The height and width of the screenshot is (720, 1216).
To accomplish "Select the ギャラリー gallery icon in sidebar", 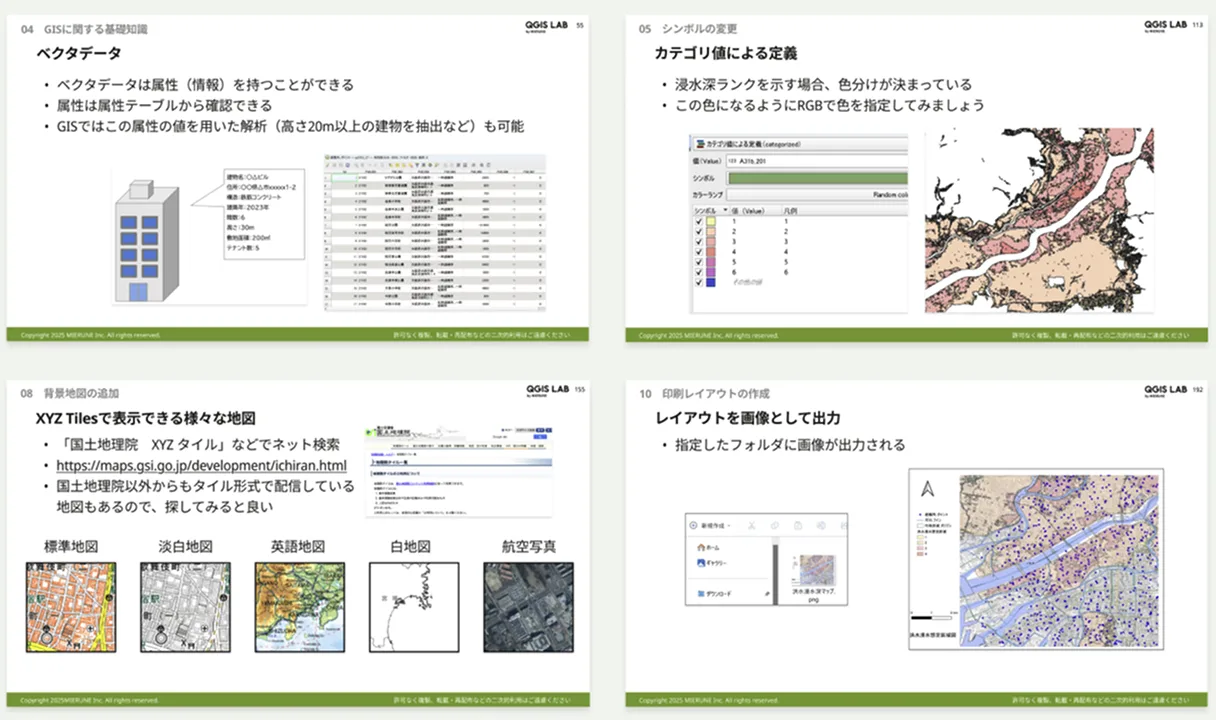I will coord(701,563).
